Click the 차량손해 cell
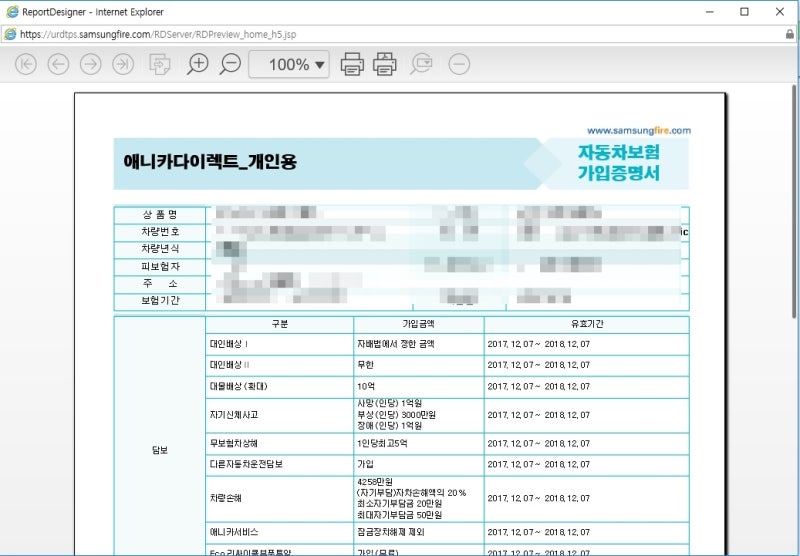Screen dimensions: 800x556 pyautogui.click(x=280, y=498)
